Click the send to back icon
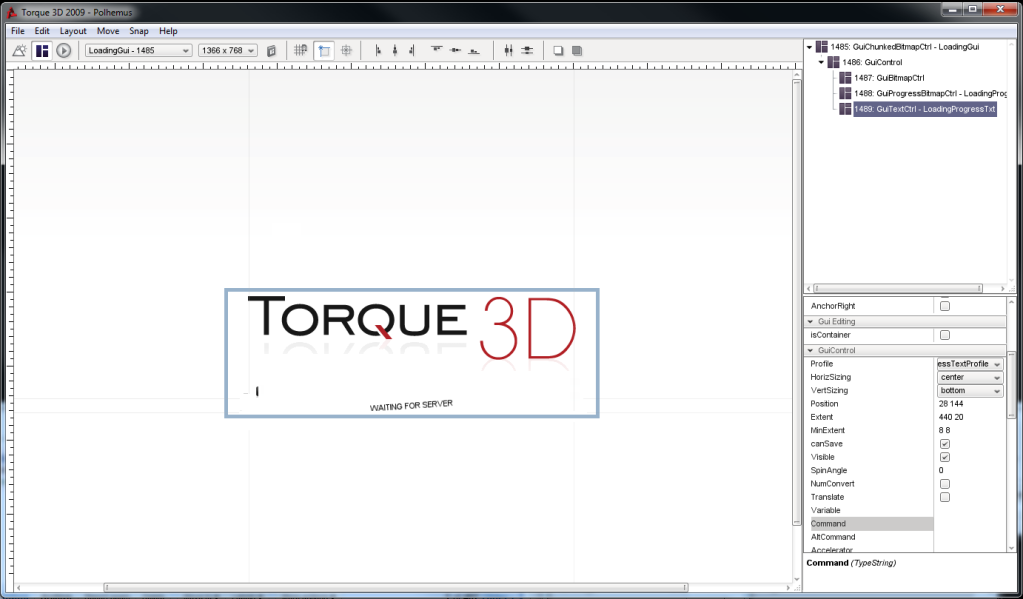Screen dimensions: 1023x599 577,50
